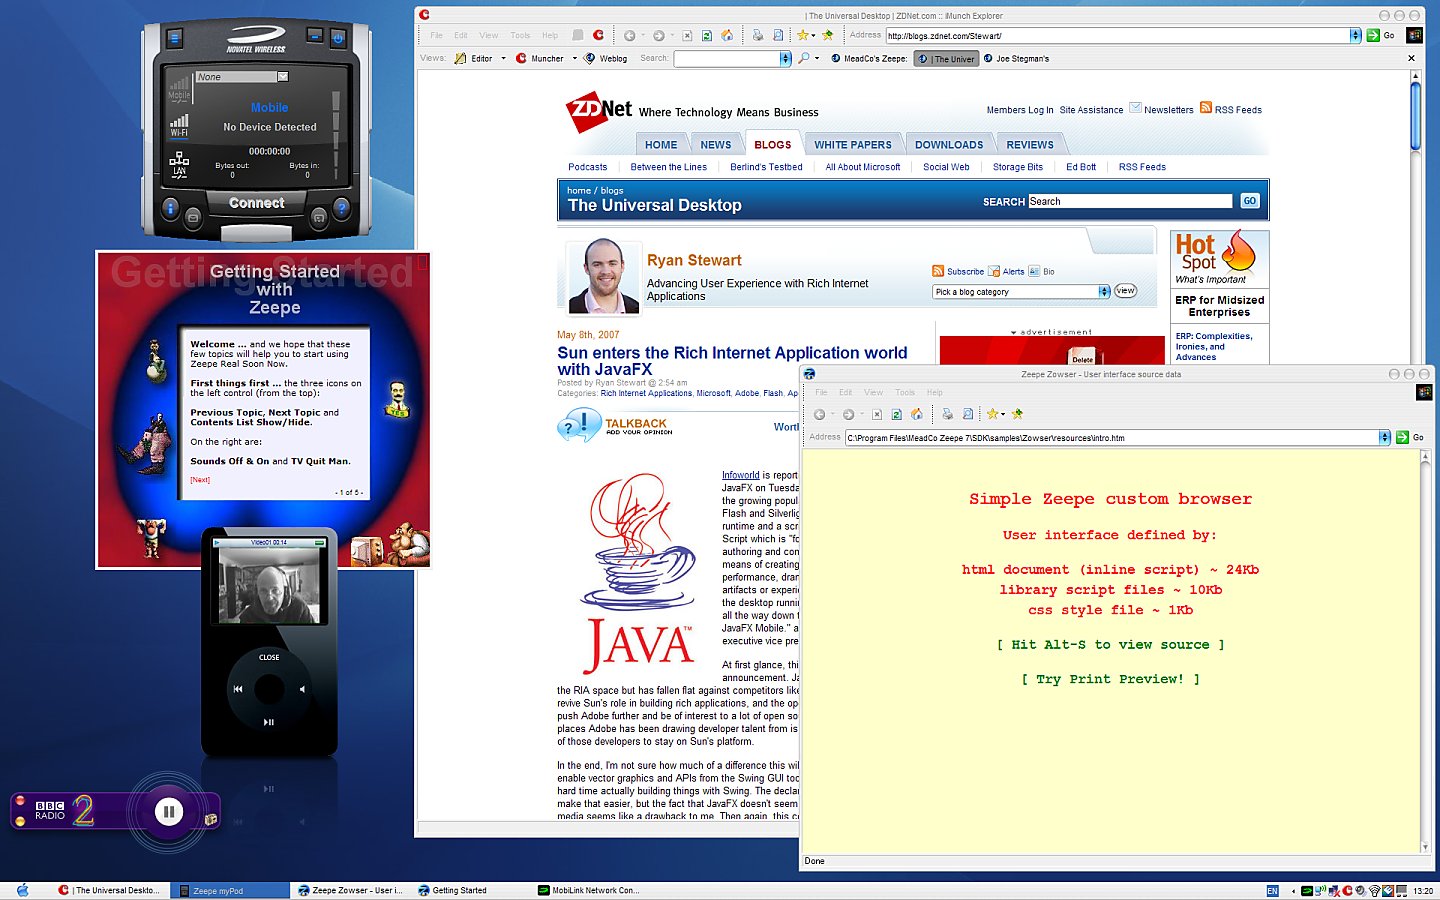The width and height of the screenshot is (1440, 900).
Task: Click the dice icon on BBC Radio widget
Action: click(211, 820)
